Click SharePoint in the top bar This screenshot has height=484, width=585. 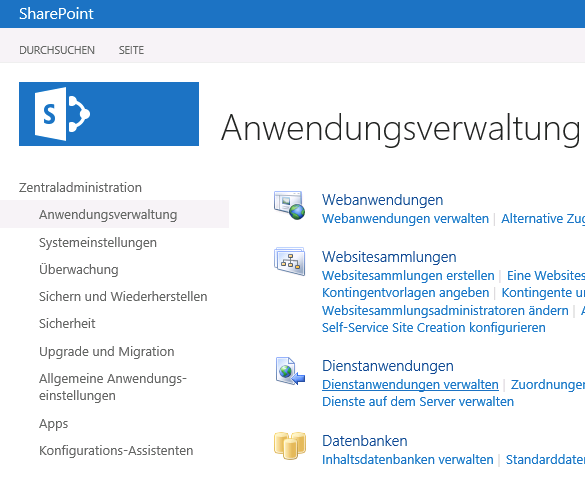[x=56, y=14]
